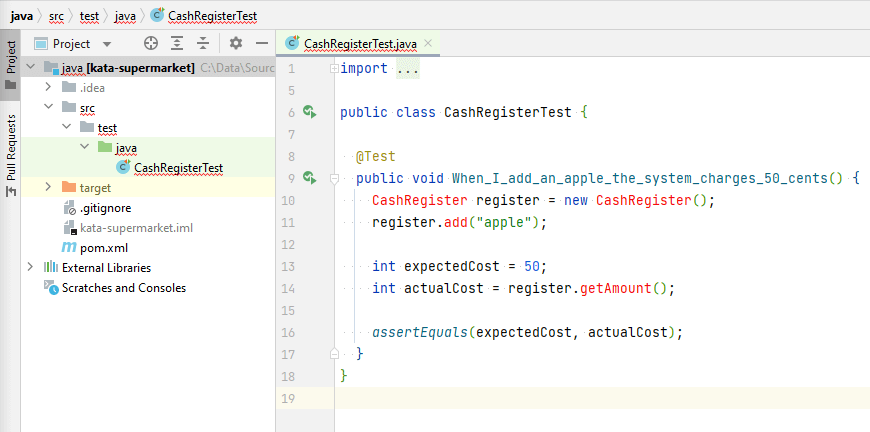The height and width of the screenshot is (432, 870).
Task: Collapse the src folder
Action: (47, 107)
